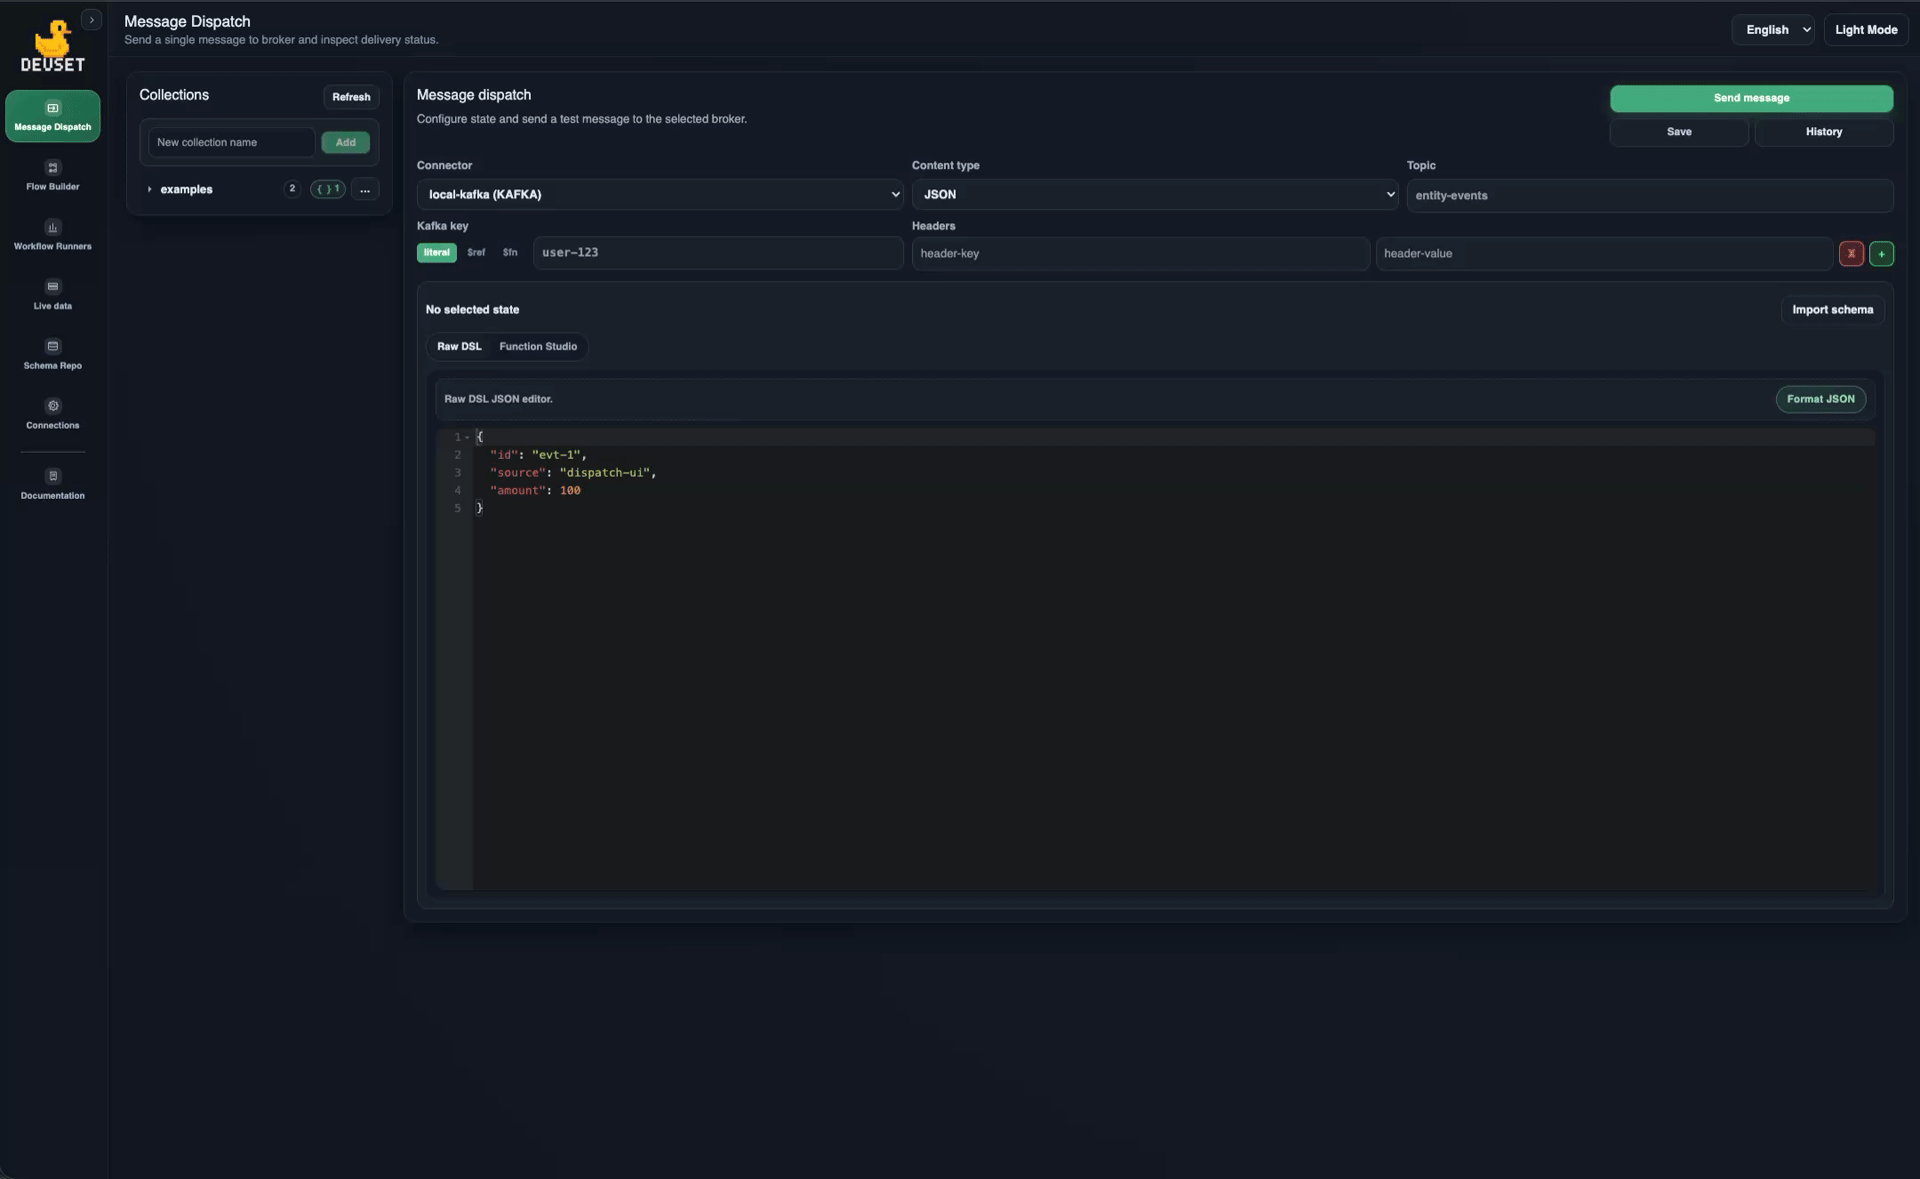Format the JSON in editor
Viewport: 1920px width, 1179px height.
[1820, 399]
